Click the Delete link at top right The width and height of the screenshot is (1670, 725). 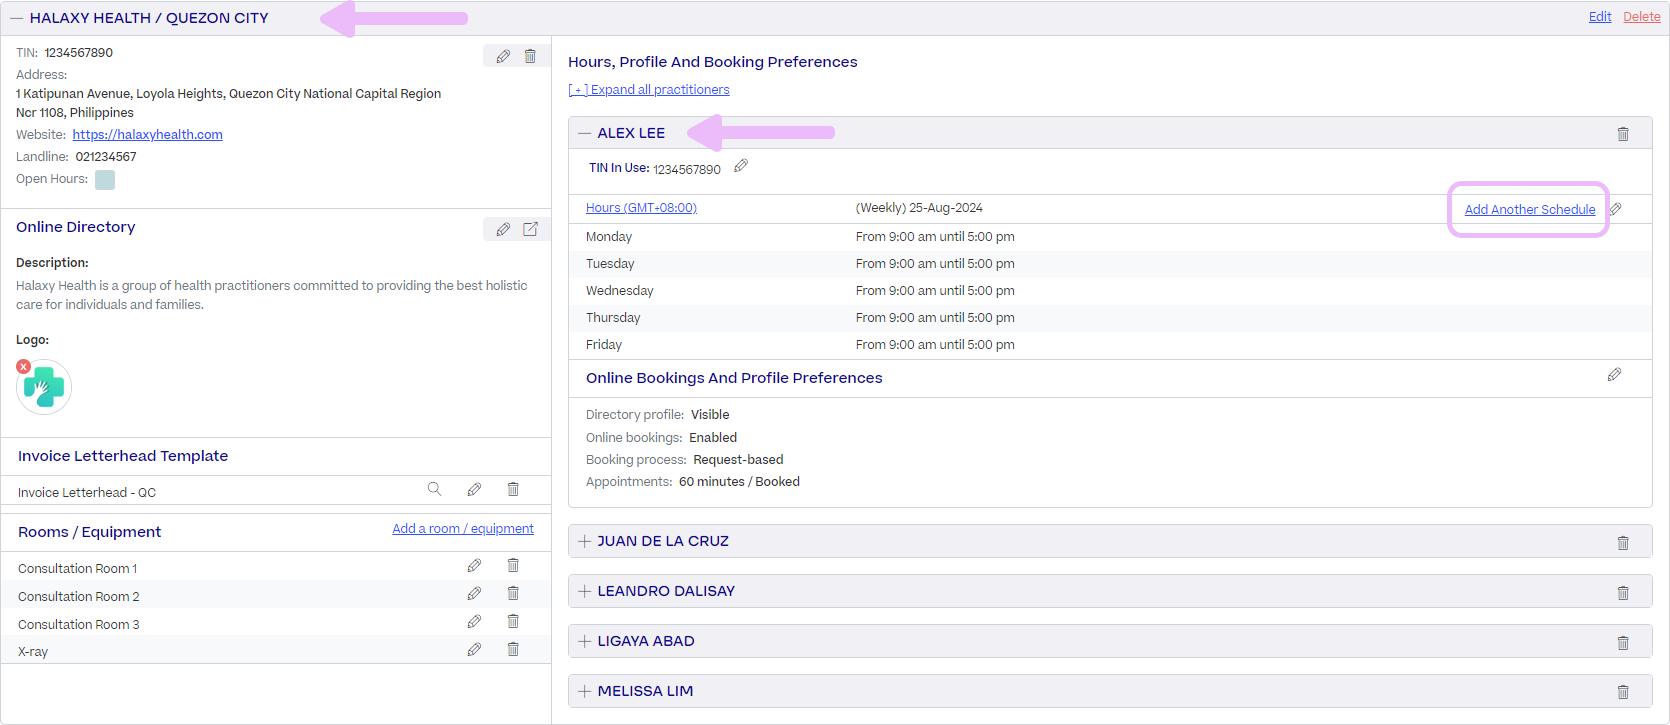(1642, 17)
